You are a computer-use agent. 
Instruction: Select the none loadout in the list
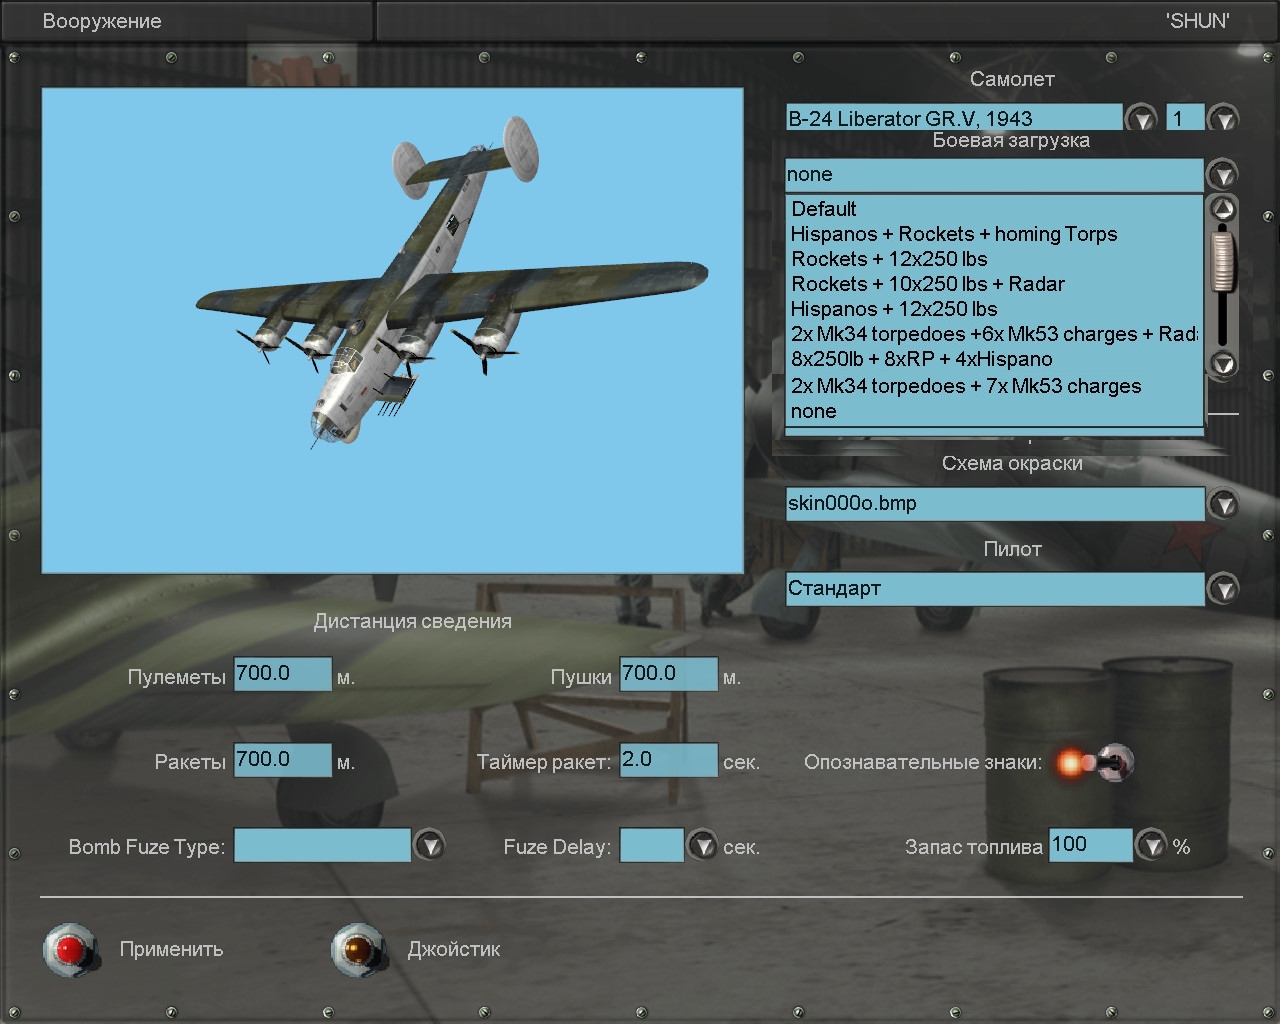click(995, 411)
